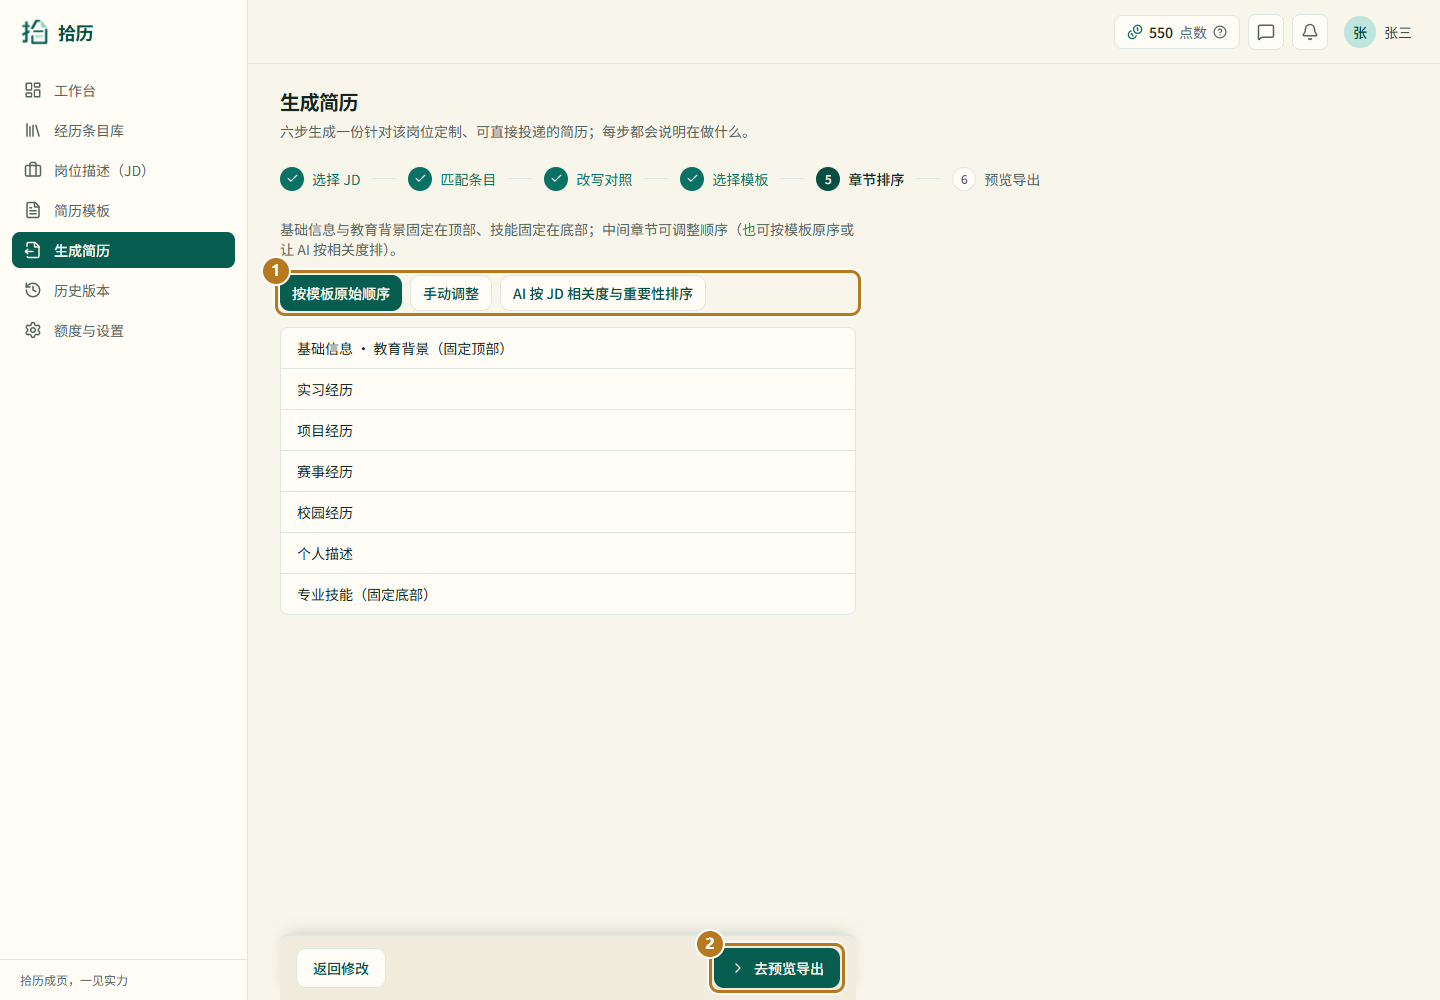The height and width of the screenshot is (1000, 1440).
Task: Click the points help question icon
Action: 1220,32
